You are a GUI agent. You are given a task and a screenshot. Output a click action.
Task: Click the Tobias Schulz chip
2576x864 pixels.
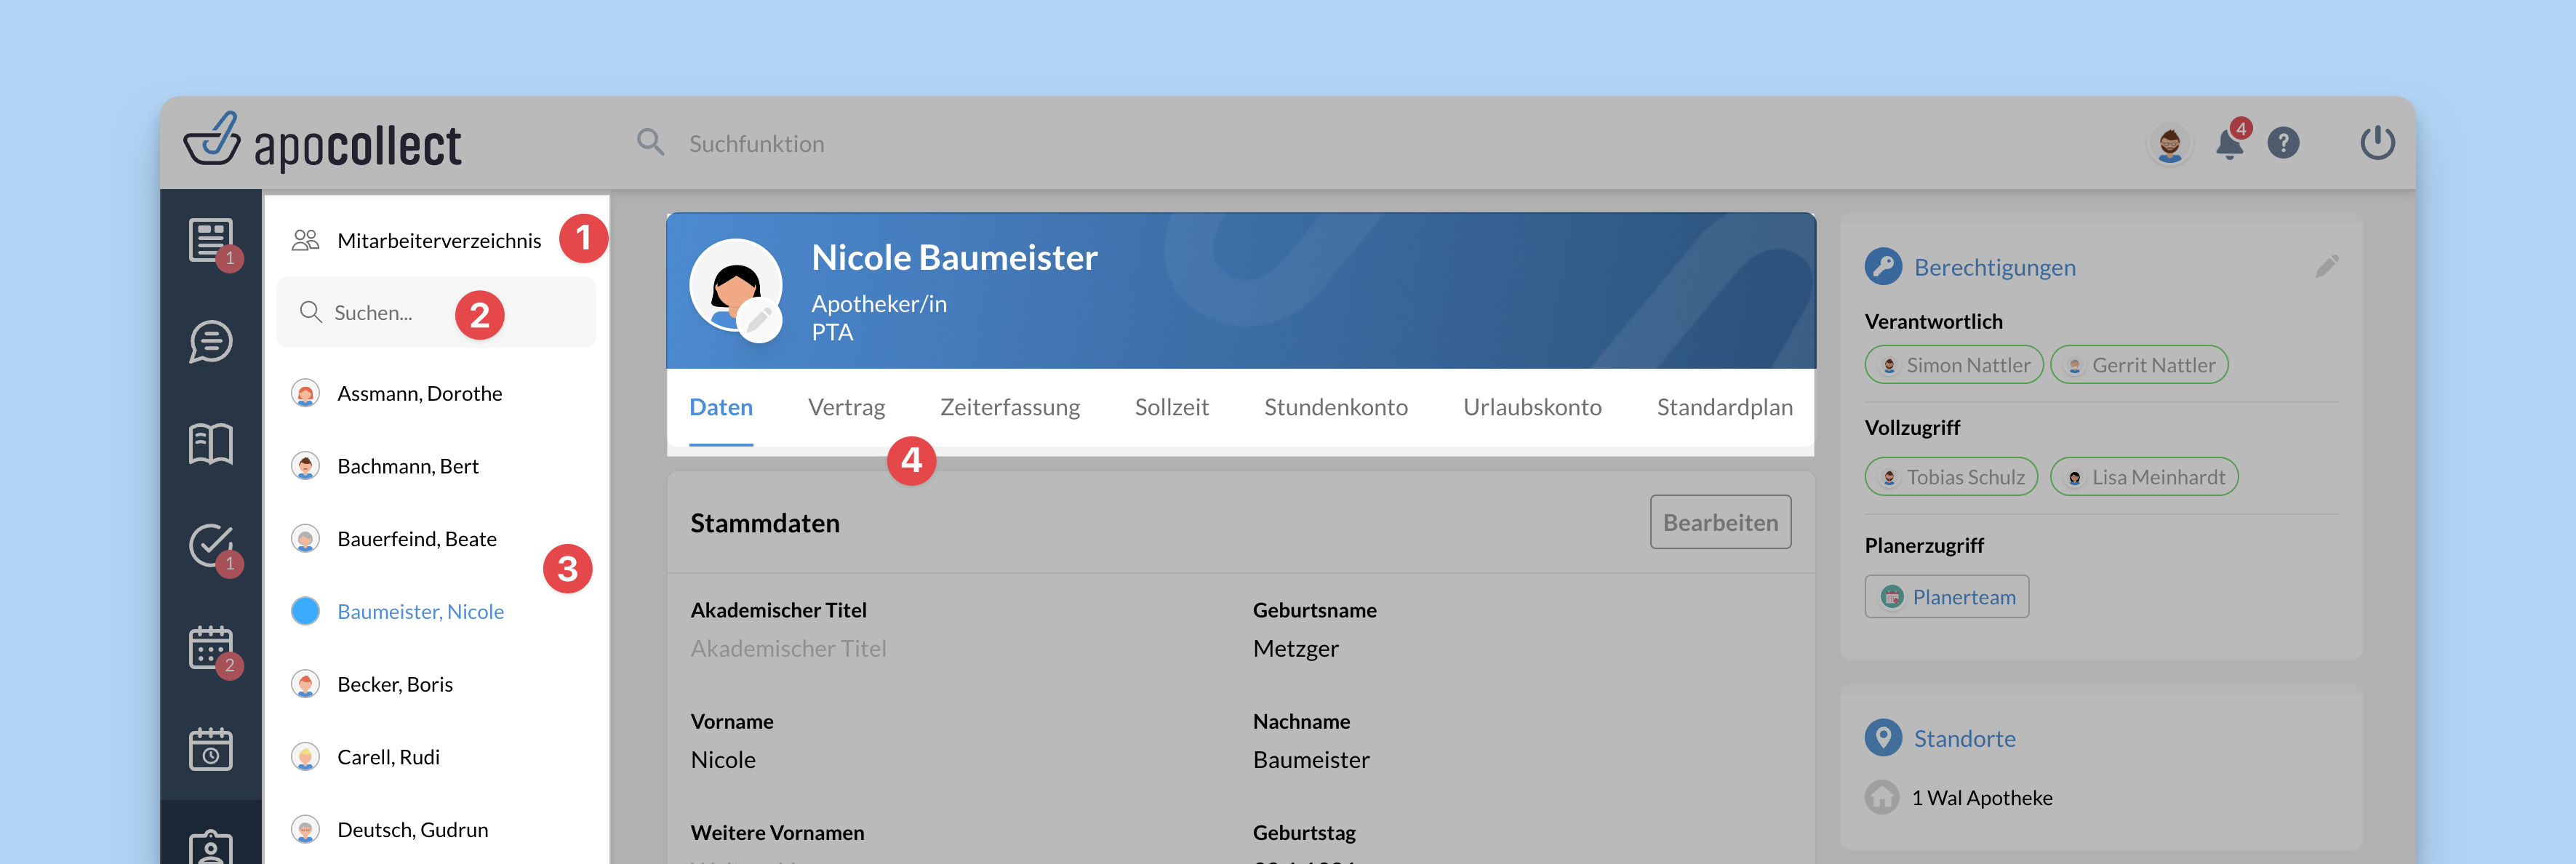1951,477
